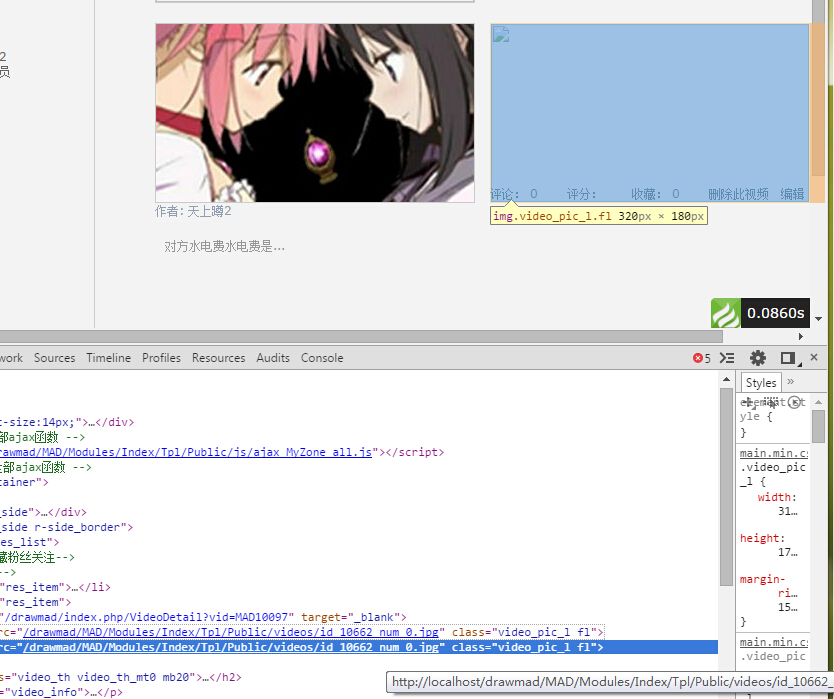Open the anime video thumbnail

pos(315,113)
